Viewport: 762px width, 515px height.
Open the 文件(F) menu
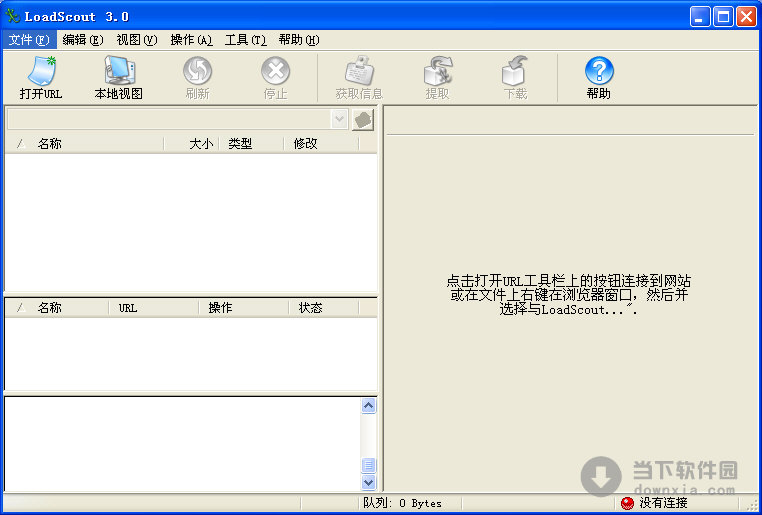29,40
